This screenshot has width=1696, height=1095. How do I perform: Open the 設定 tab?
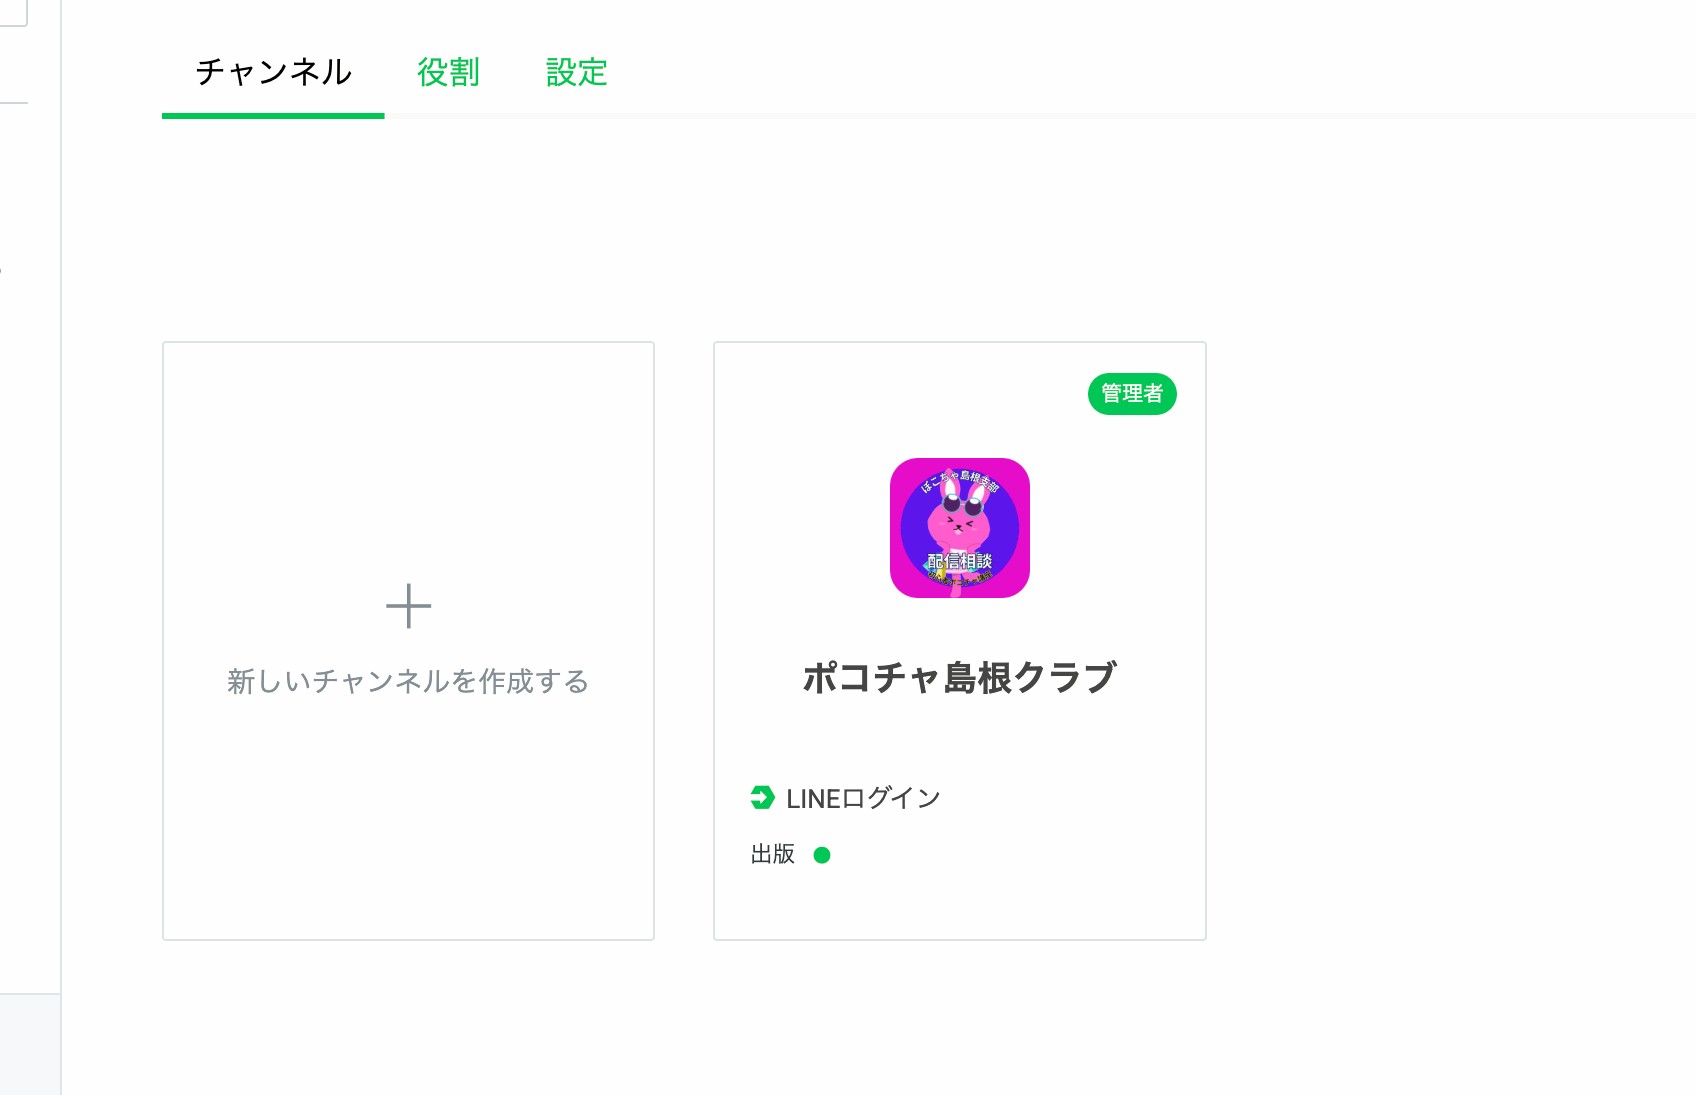pyautogui.click(x=577, y=72)
